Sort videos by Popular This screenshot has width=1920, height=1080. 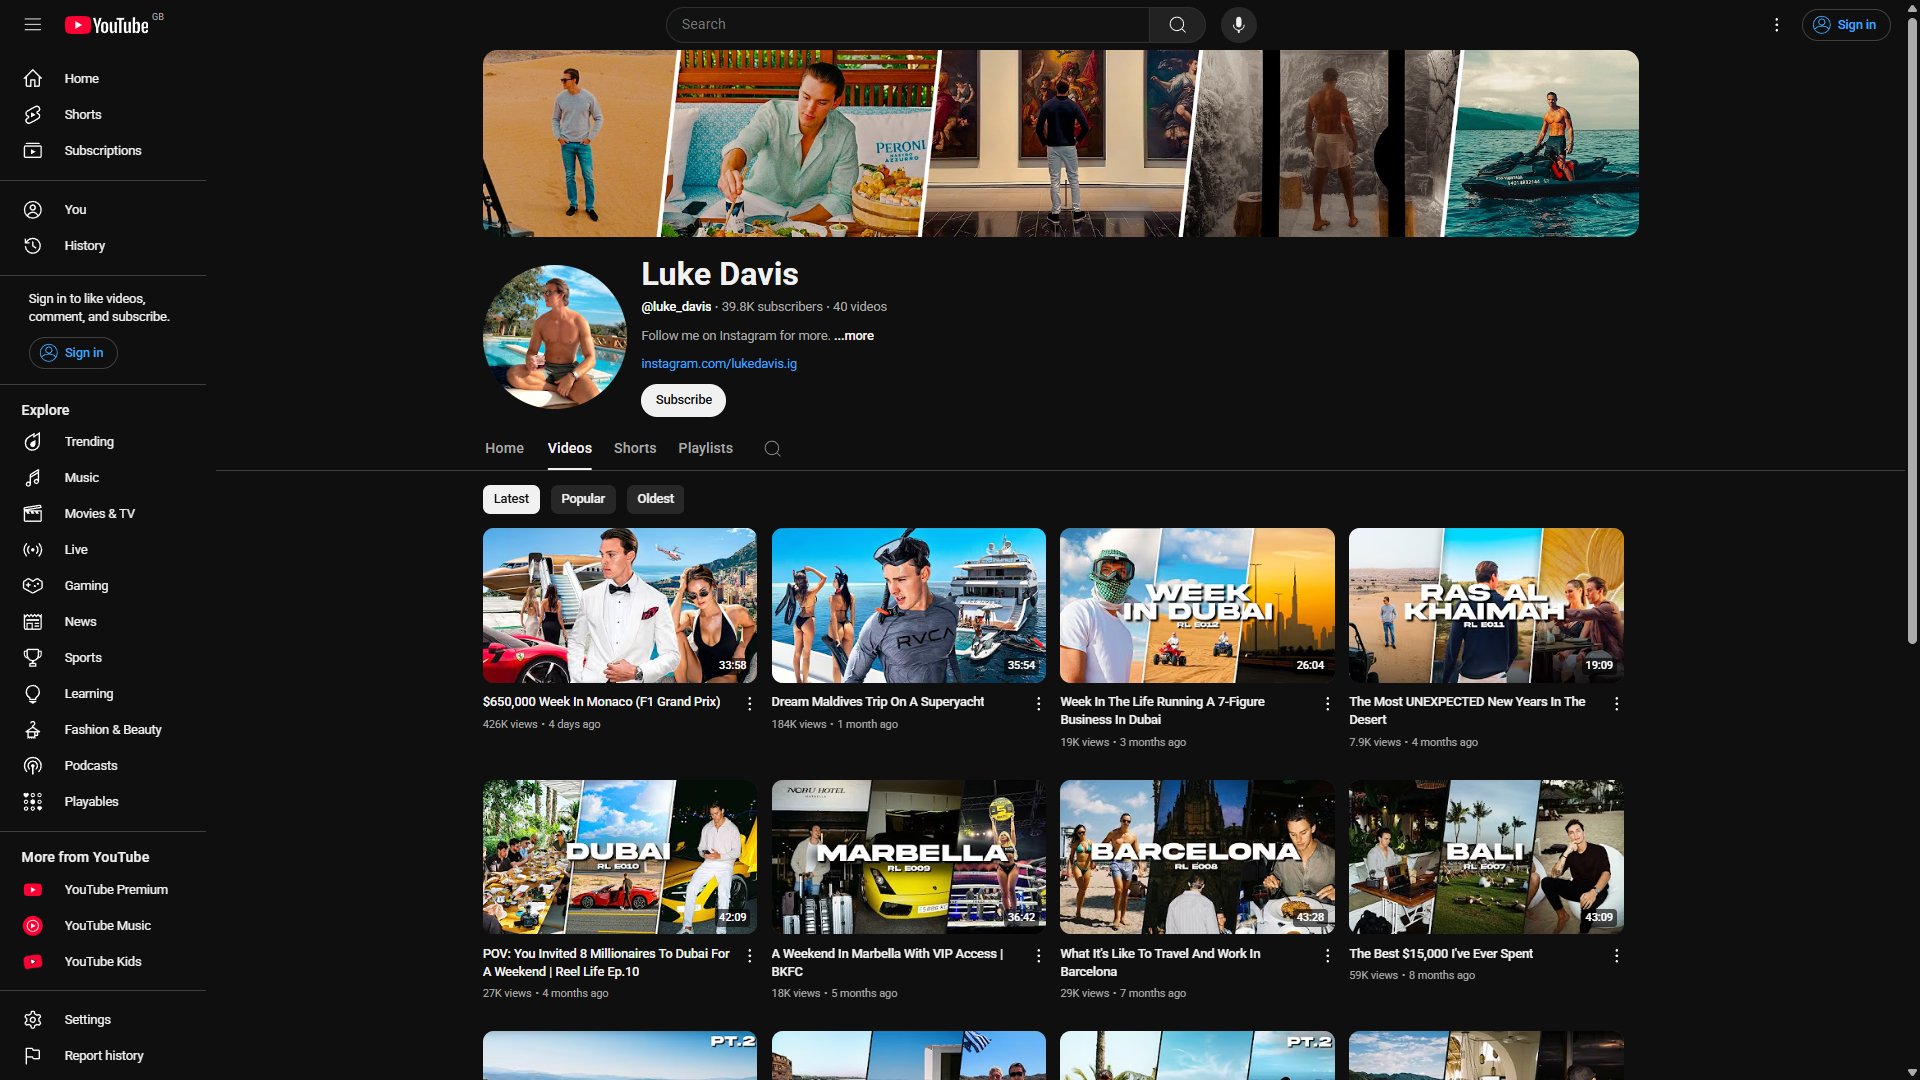click(582, 499)
